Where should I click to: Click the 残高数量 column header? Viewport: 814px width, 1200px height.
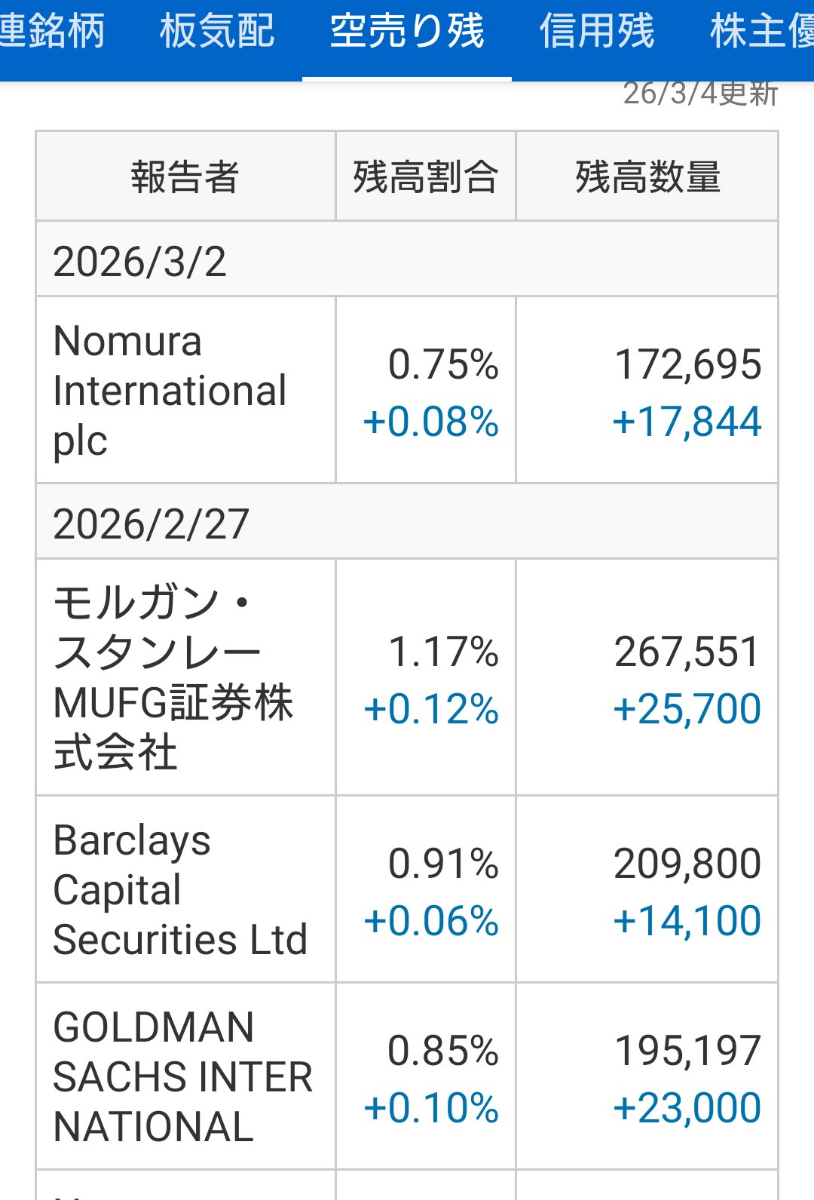[x=647, y=177]
